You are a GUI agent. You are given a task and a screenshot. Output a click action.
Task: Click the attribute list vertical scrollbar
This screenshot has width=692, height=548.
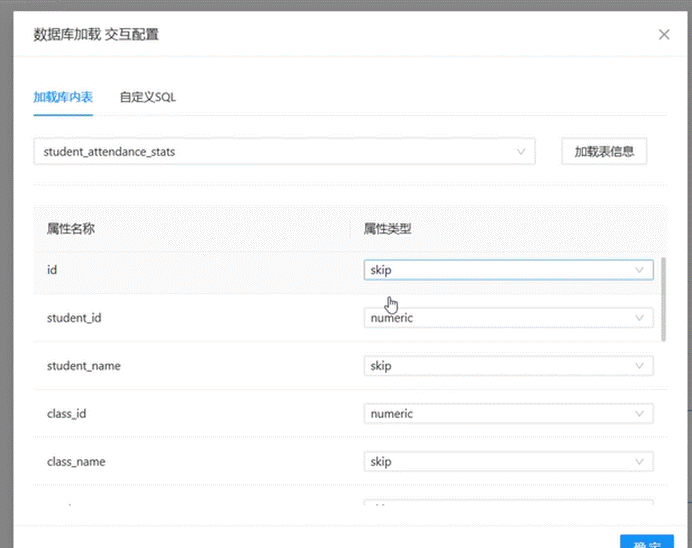point(663,299)
